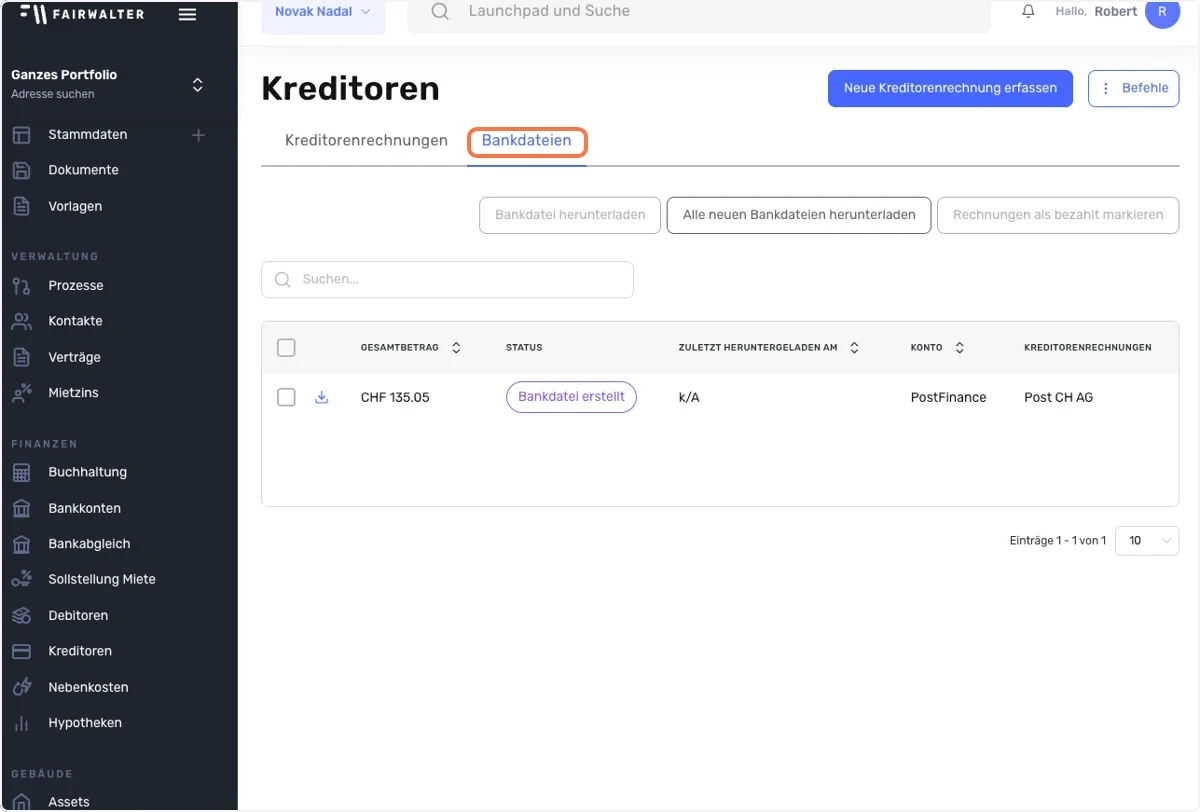Click the Nebenkosten sidebar icon
1200x812 pixels.
[21, 687]
